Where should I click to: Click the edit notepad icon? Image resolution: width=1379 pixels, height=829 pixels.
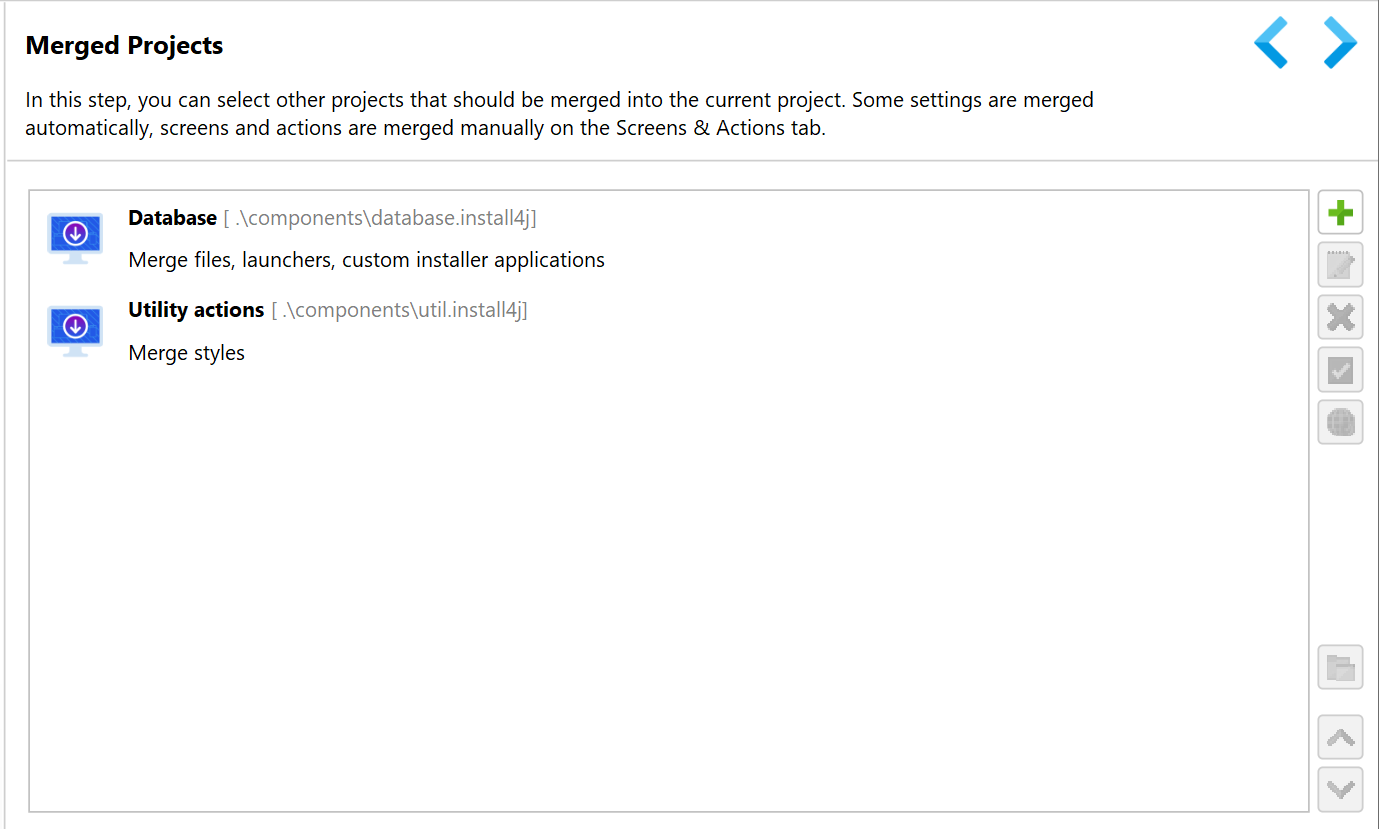click(1340, 265)
